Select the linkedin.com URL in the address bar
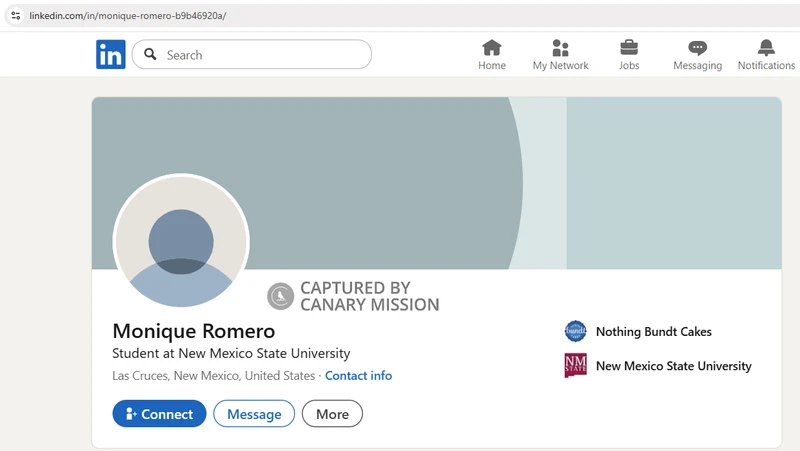This screenshot has height=451, width=800. click(128, 15)
